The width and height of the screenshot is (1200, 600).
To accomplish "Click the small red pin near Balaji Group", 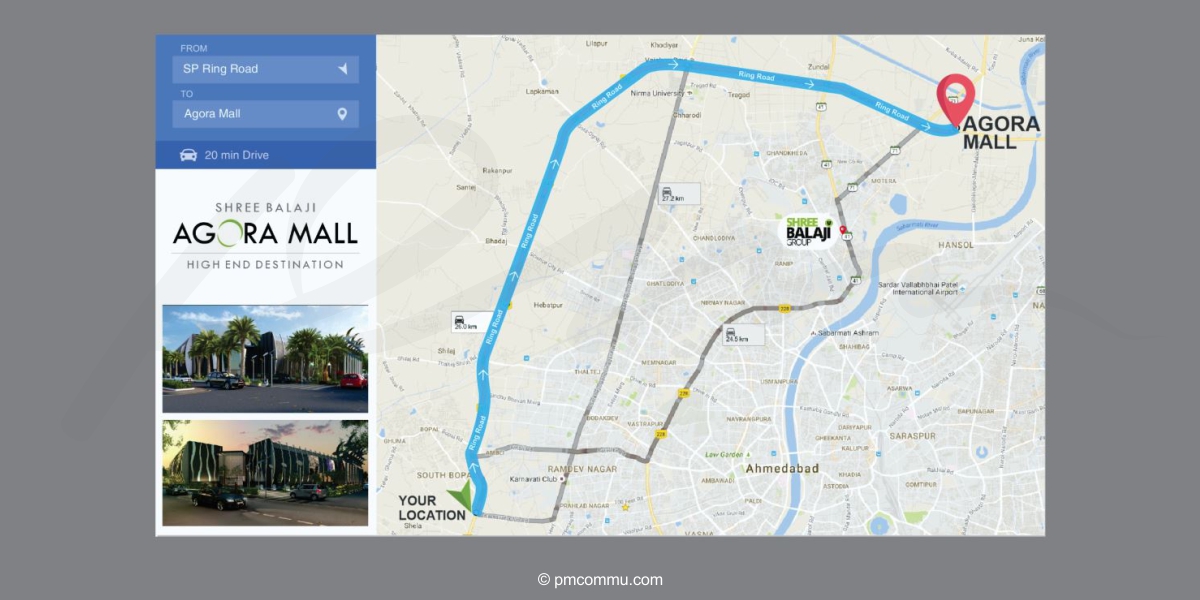I will pos(843,231).
